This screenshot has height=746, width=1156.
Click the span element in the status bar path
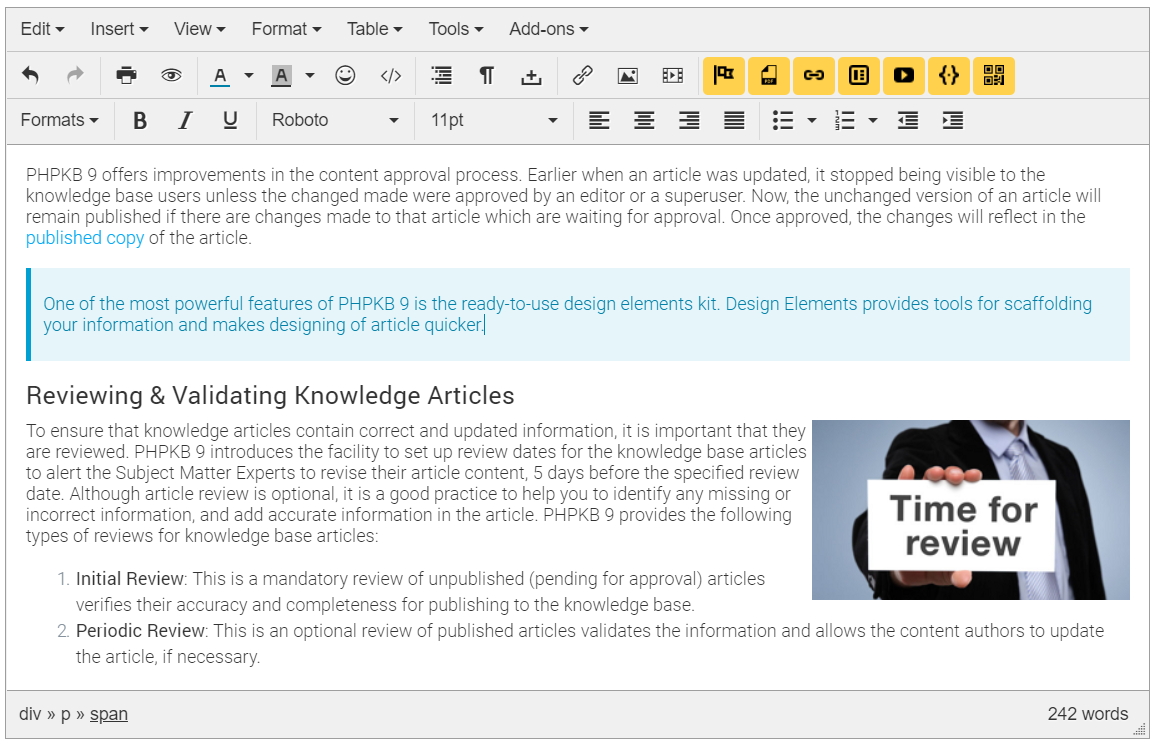coord(108,714)
